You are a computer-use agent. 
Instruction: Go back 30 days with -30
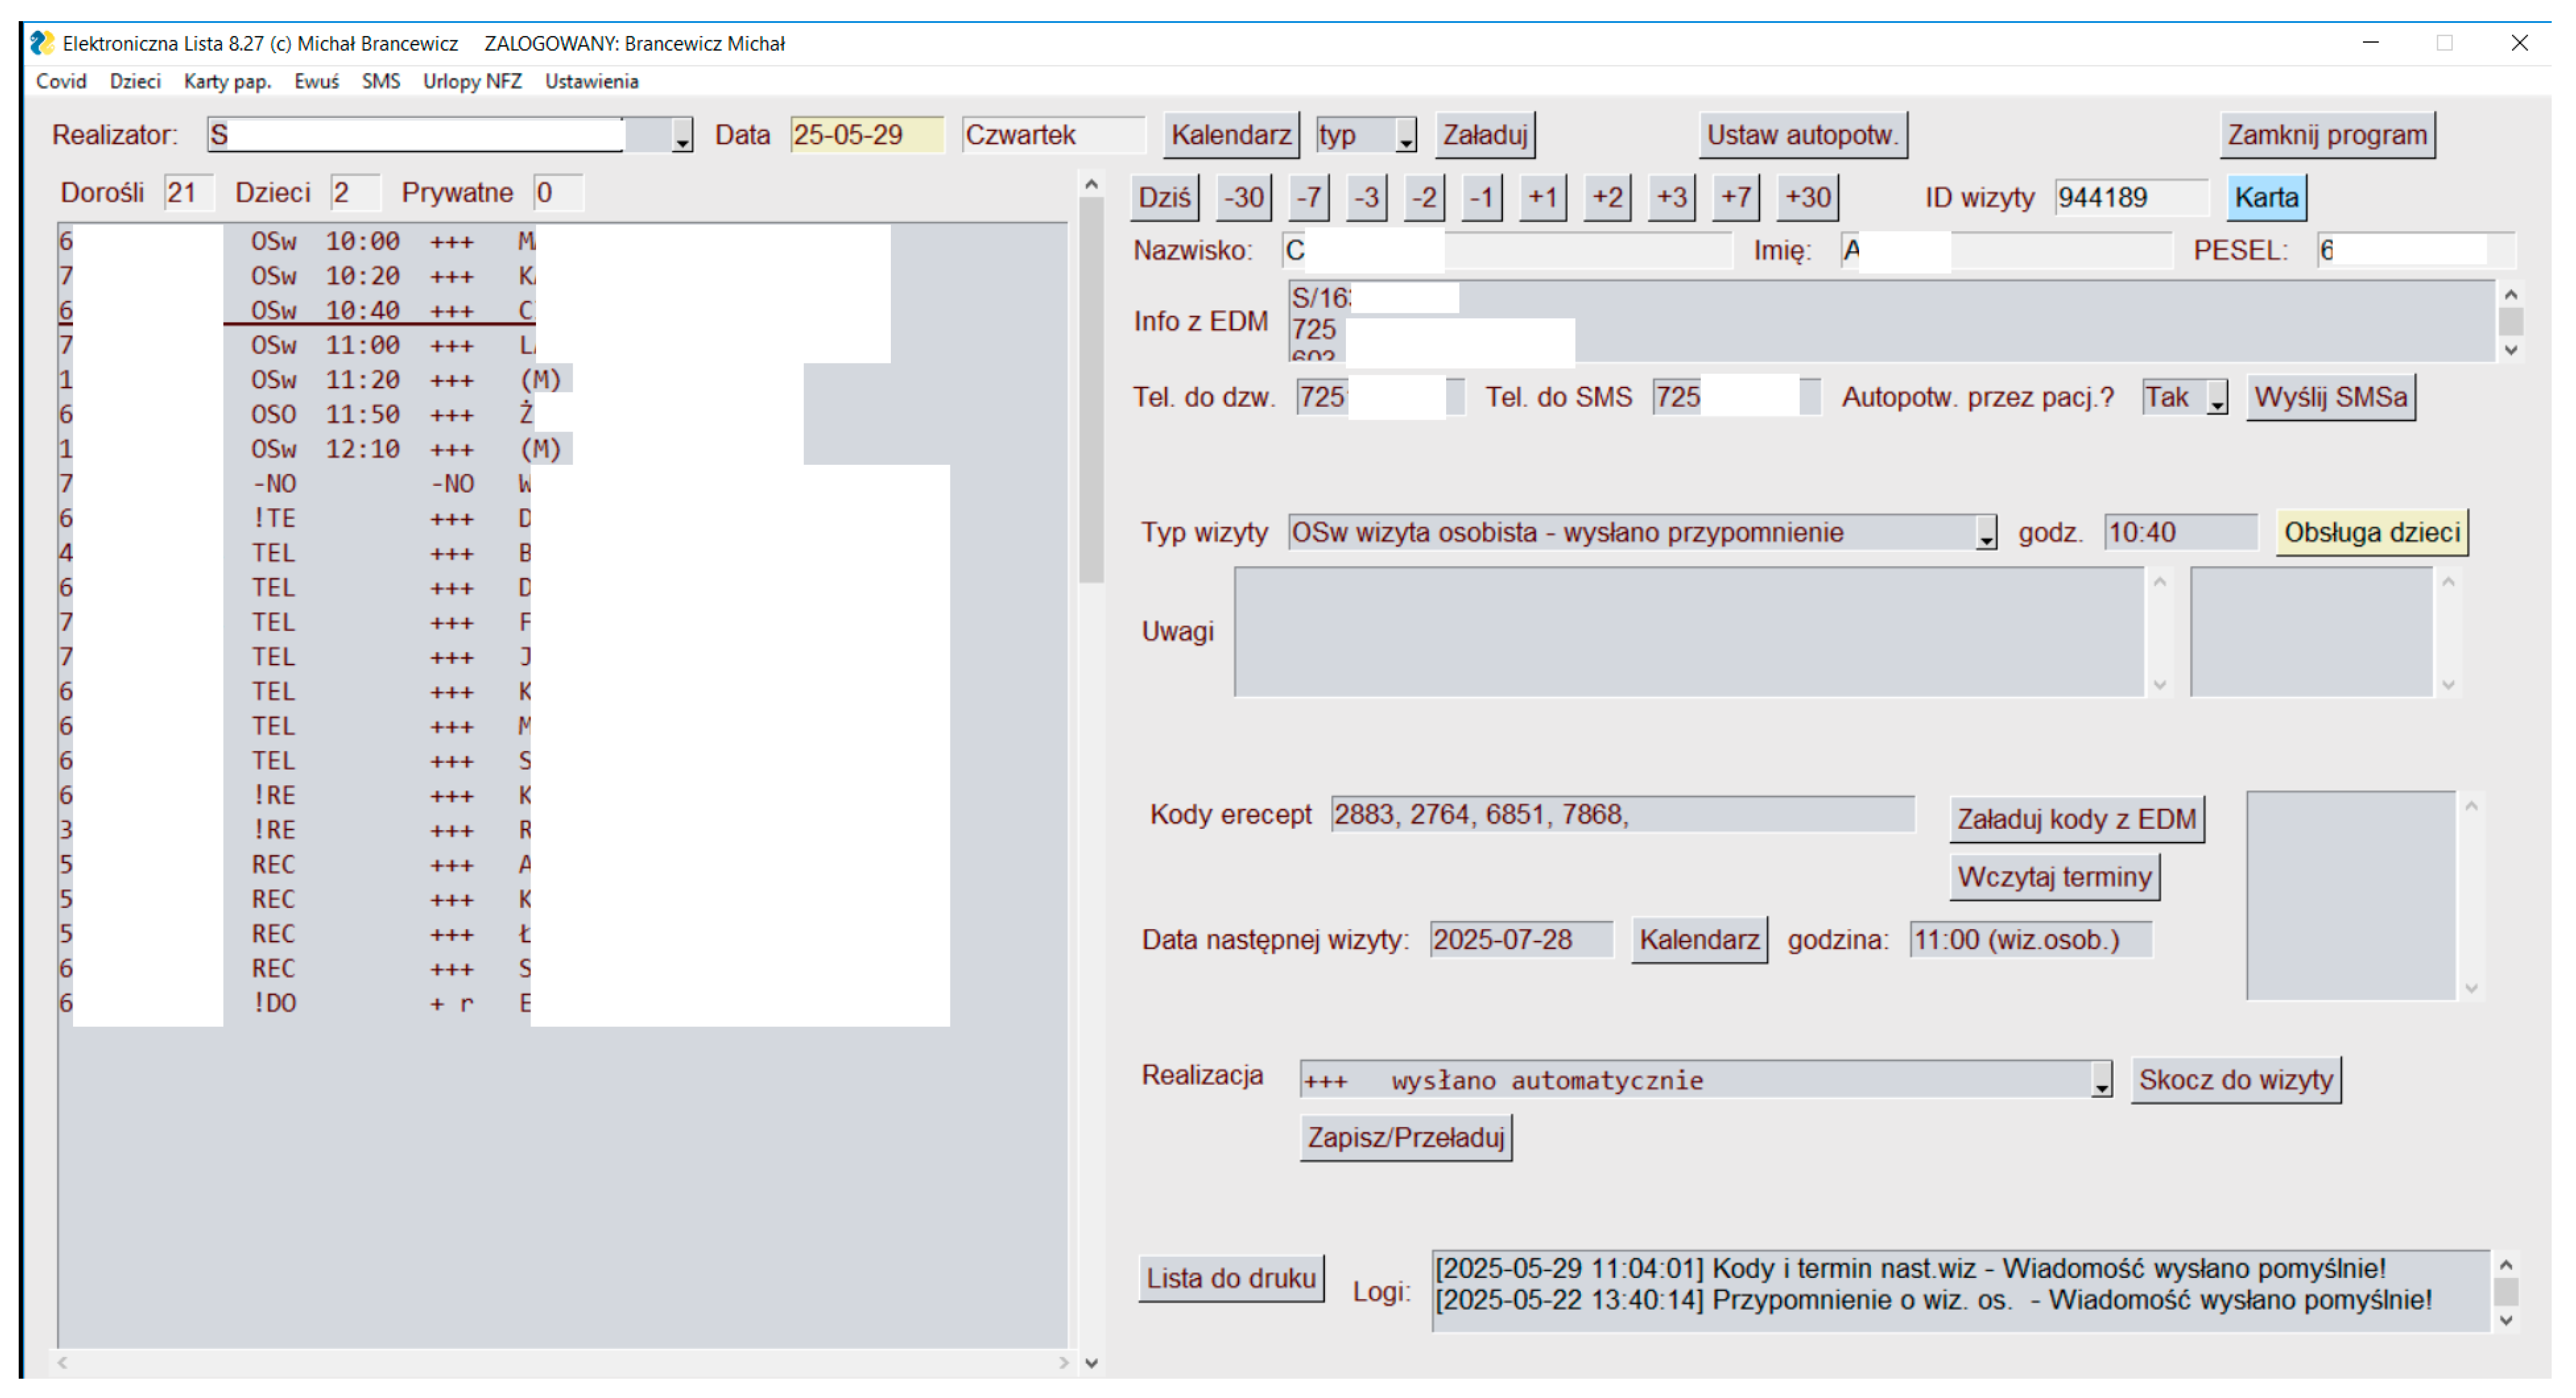(1244, 197)
